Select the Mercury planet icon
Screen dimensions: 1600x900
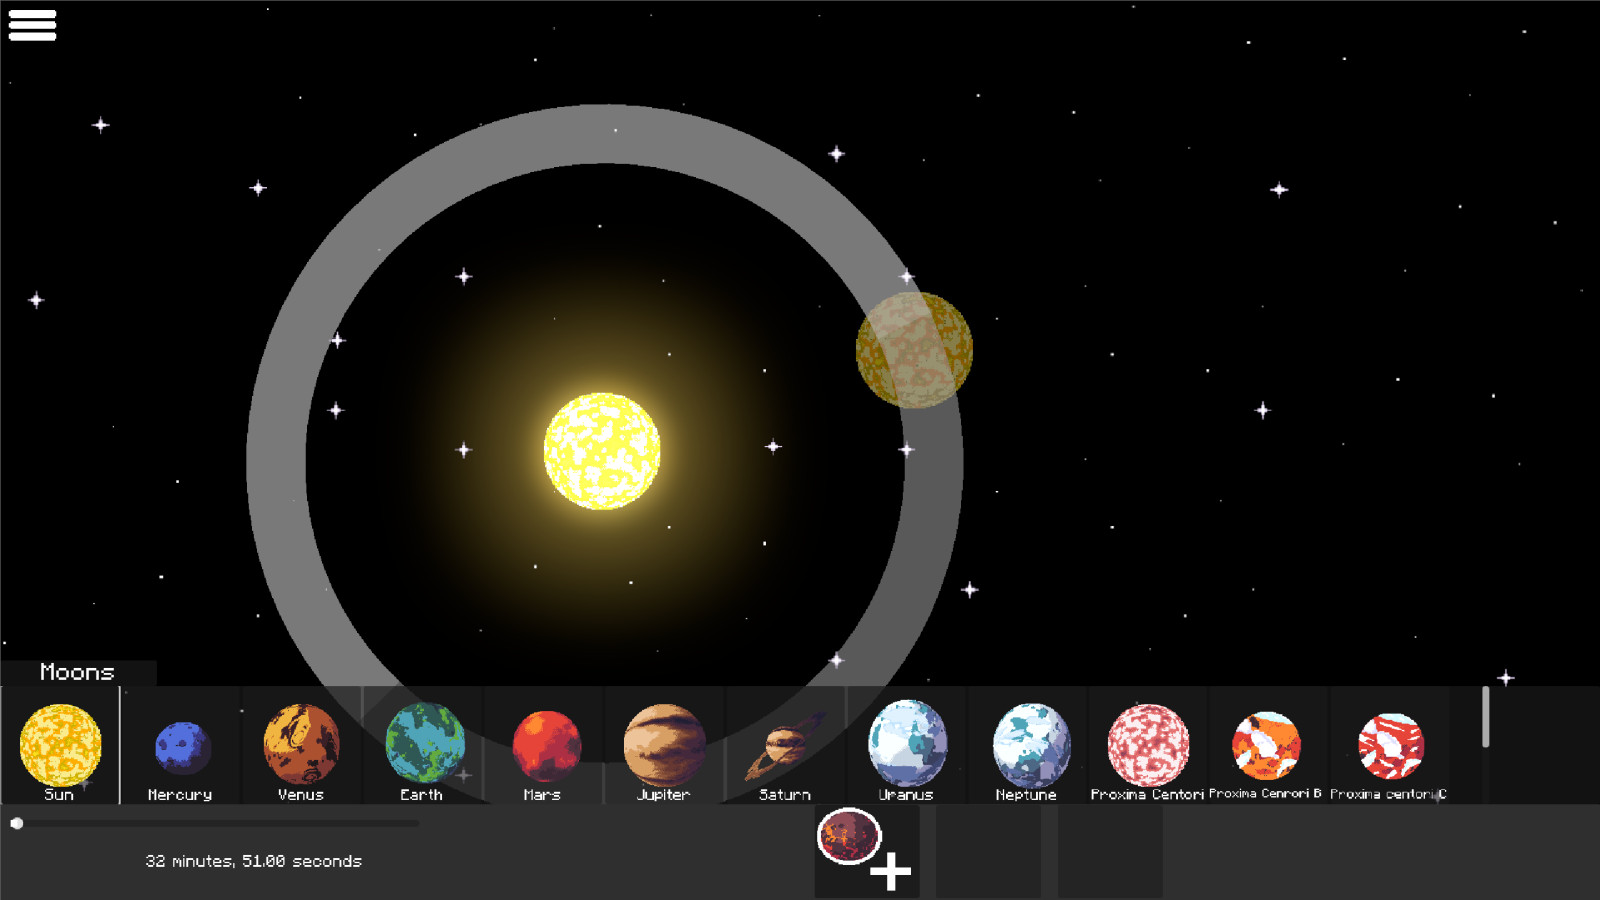(181, 748)
